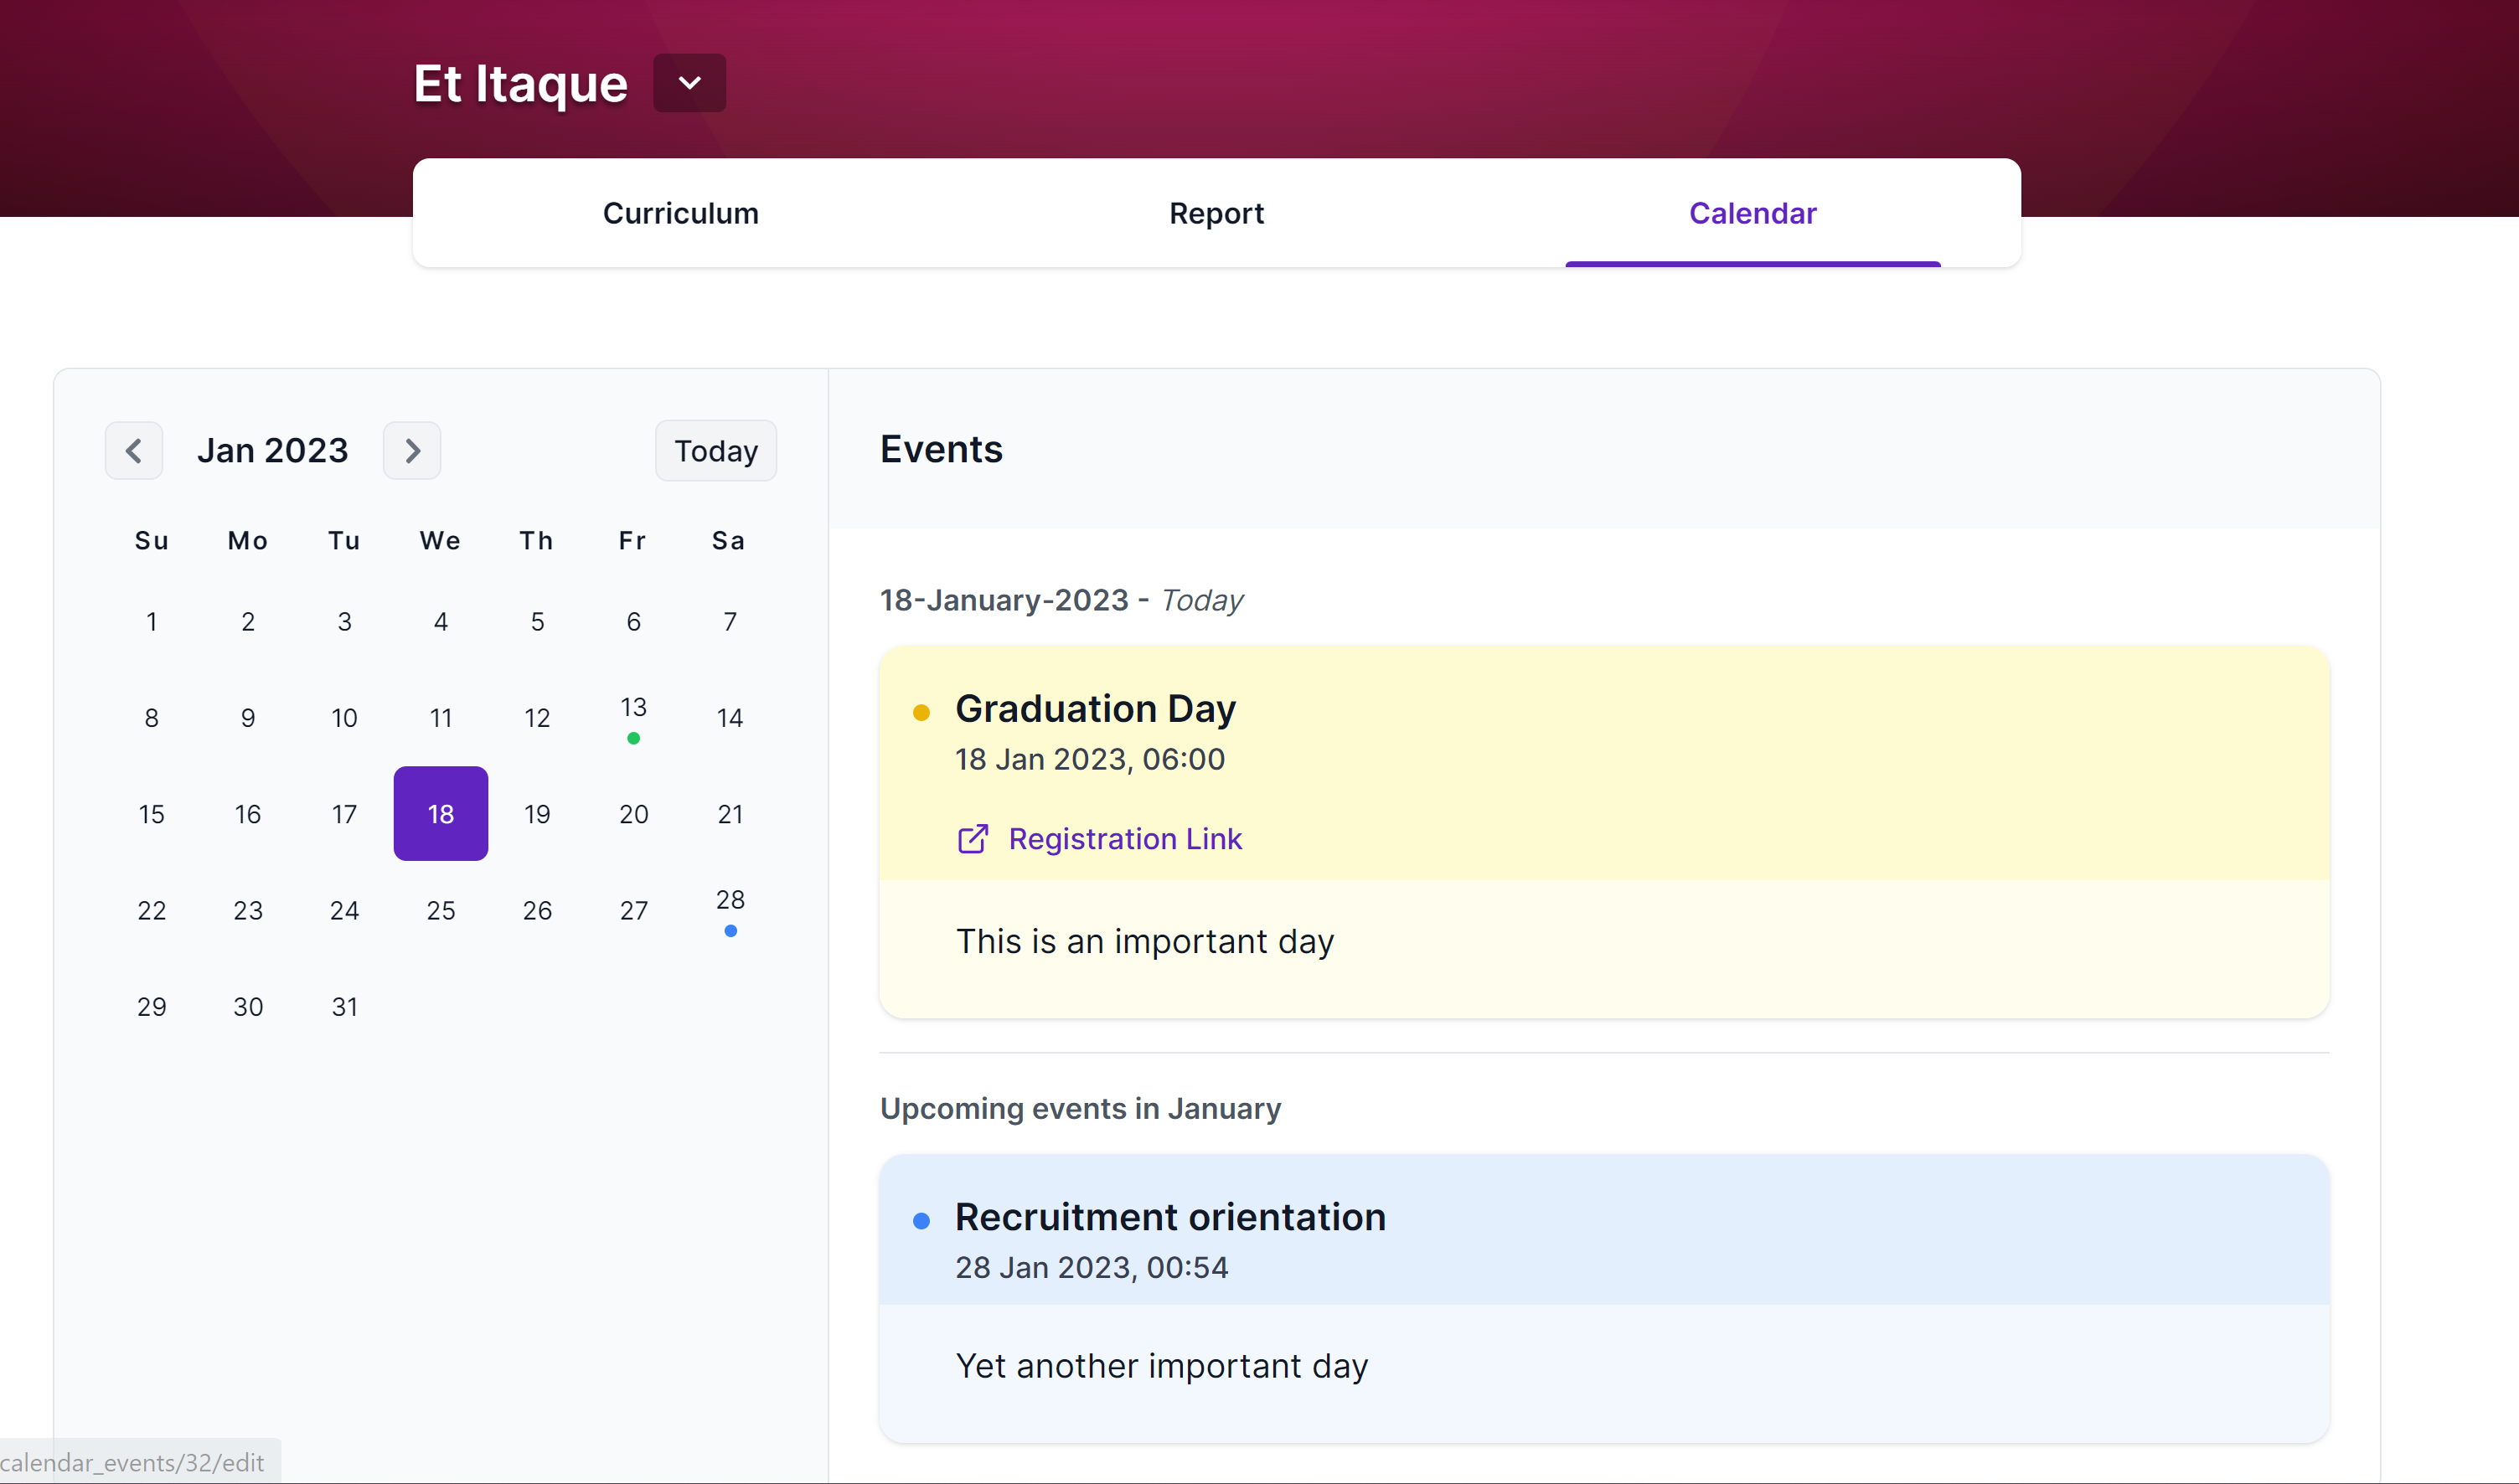Switch to the Curriculum tab
The image size is (2519, 1484).
(x=680, y=213)
